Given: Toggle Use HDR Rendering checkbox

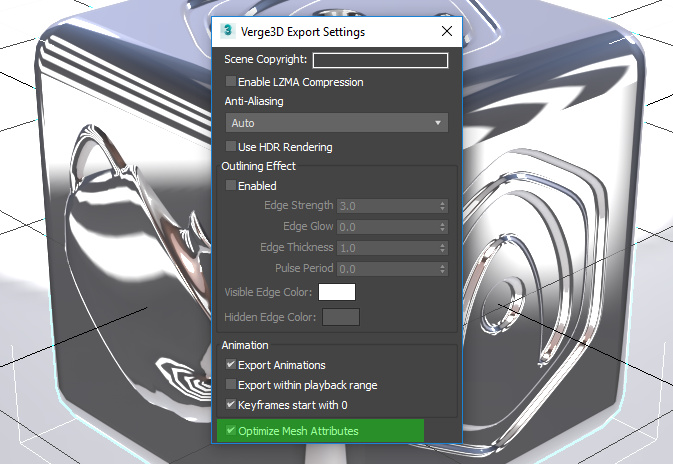Looking at the screenshot, I should (231, 146).
